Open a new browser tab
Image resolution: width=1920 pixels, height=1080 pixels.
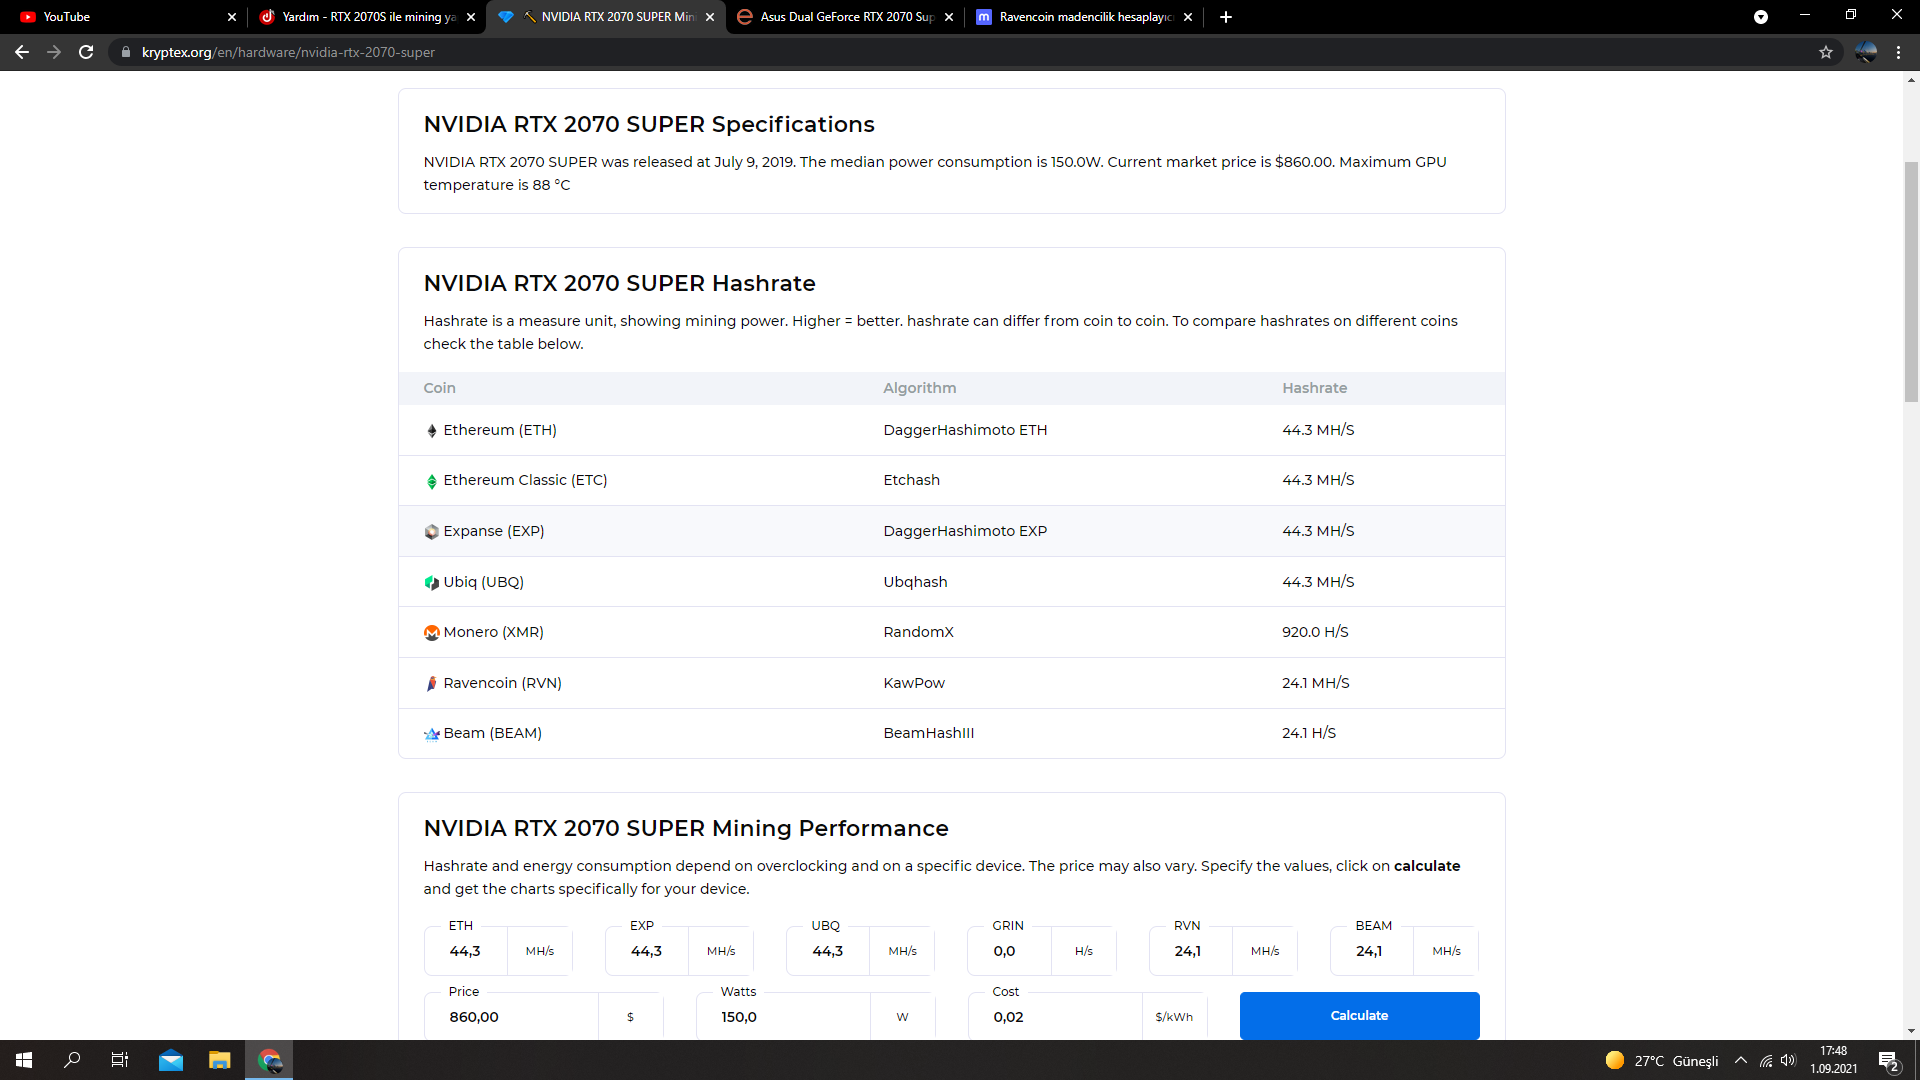point(1226,17)
